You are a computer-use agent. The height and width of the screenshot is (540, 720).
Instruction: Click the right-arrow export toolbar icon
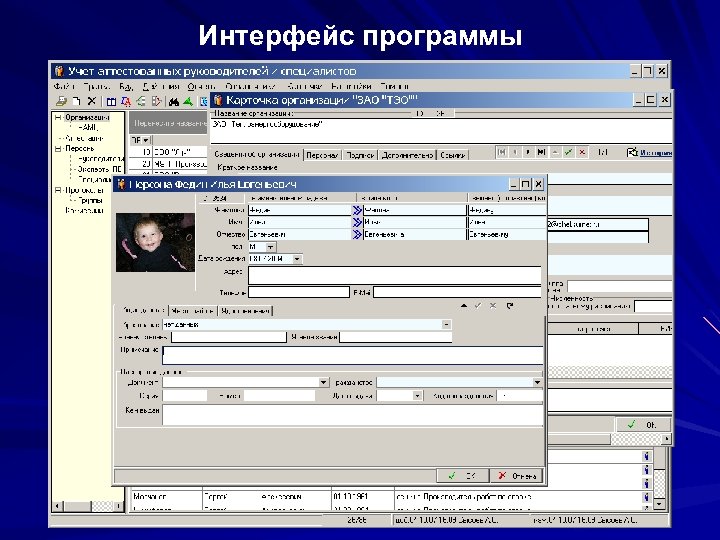pyautogui.click(x=156, y=101)
